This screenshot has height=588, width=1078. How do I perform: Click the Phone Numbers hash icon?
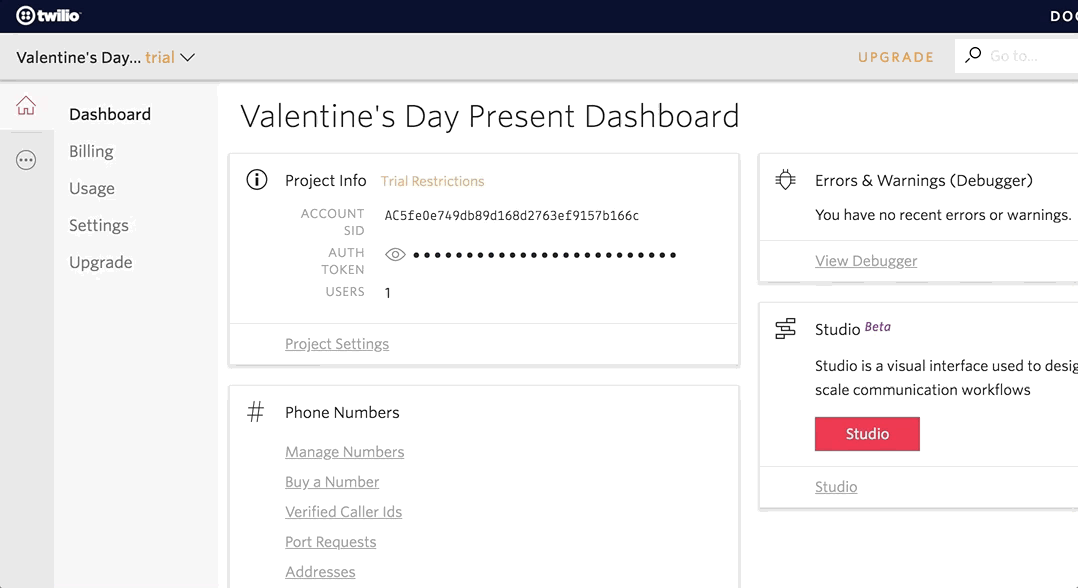(256, 412)
